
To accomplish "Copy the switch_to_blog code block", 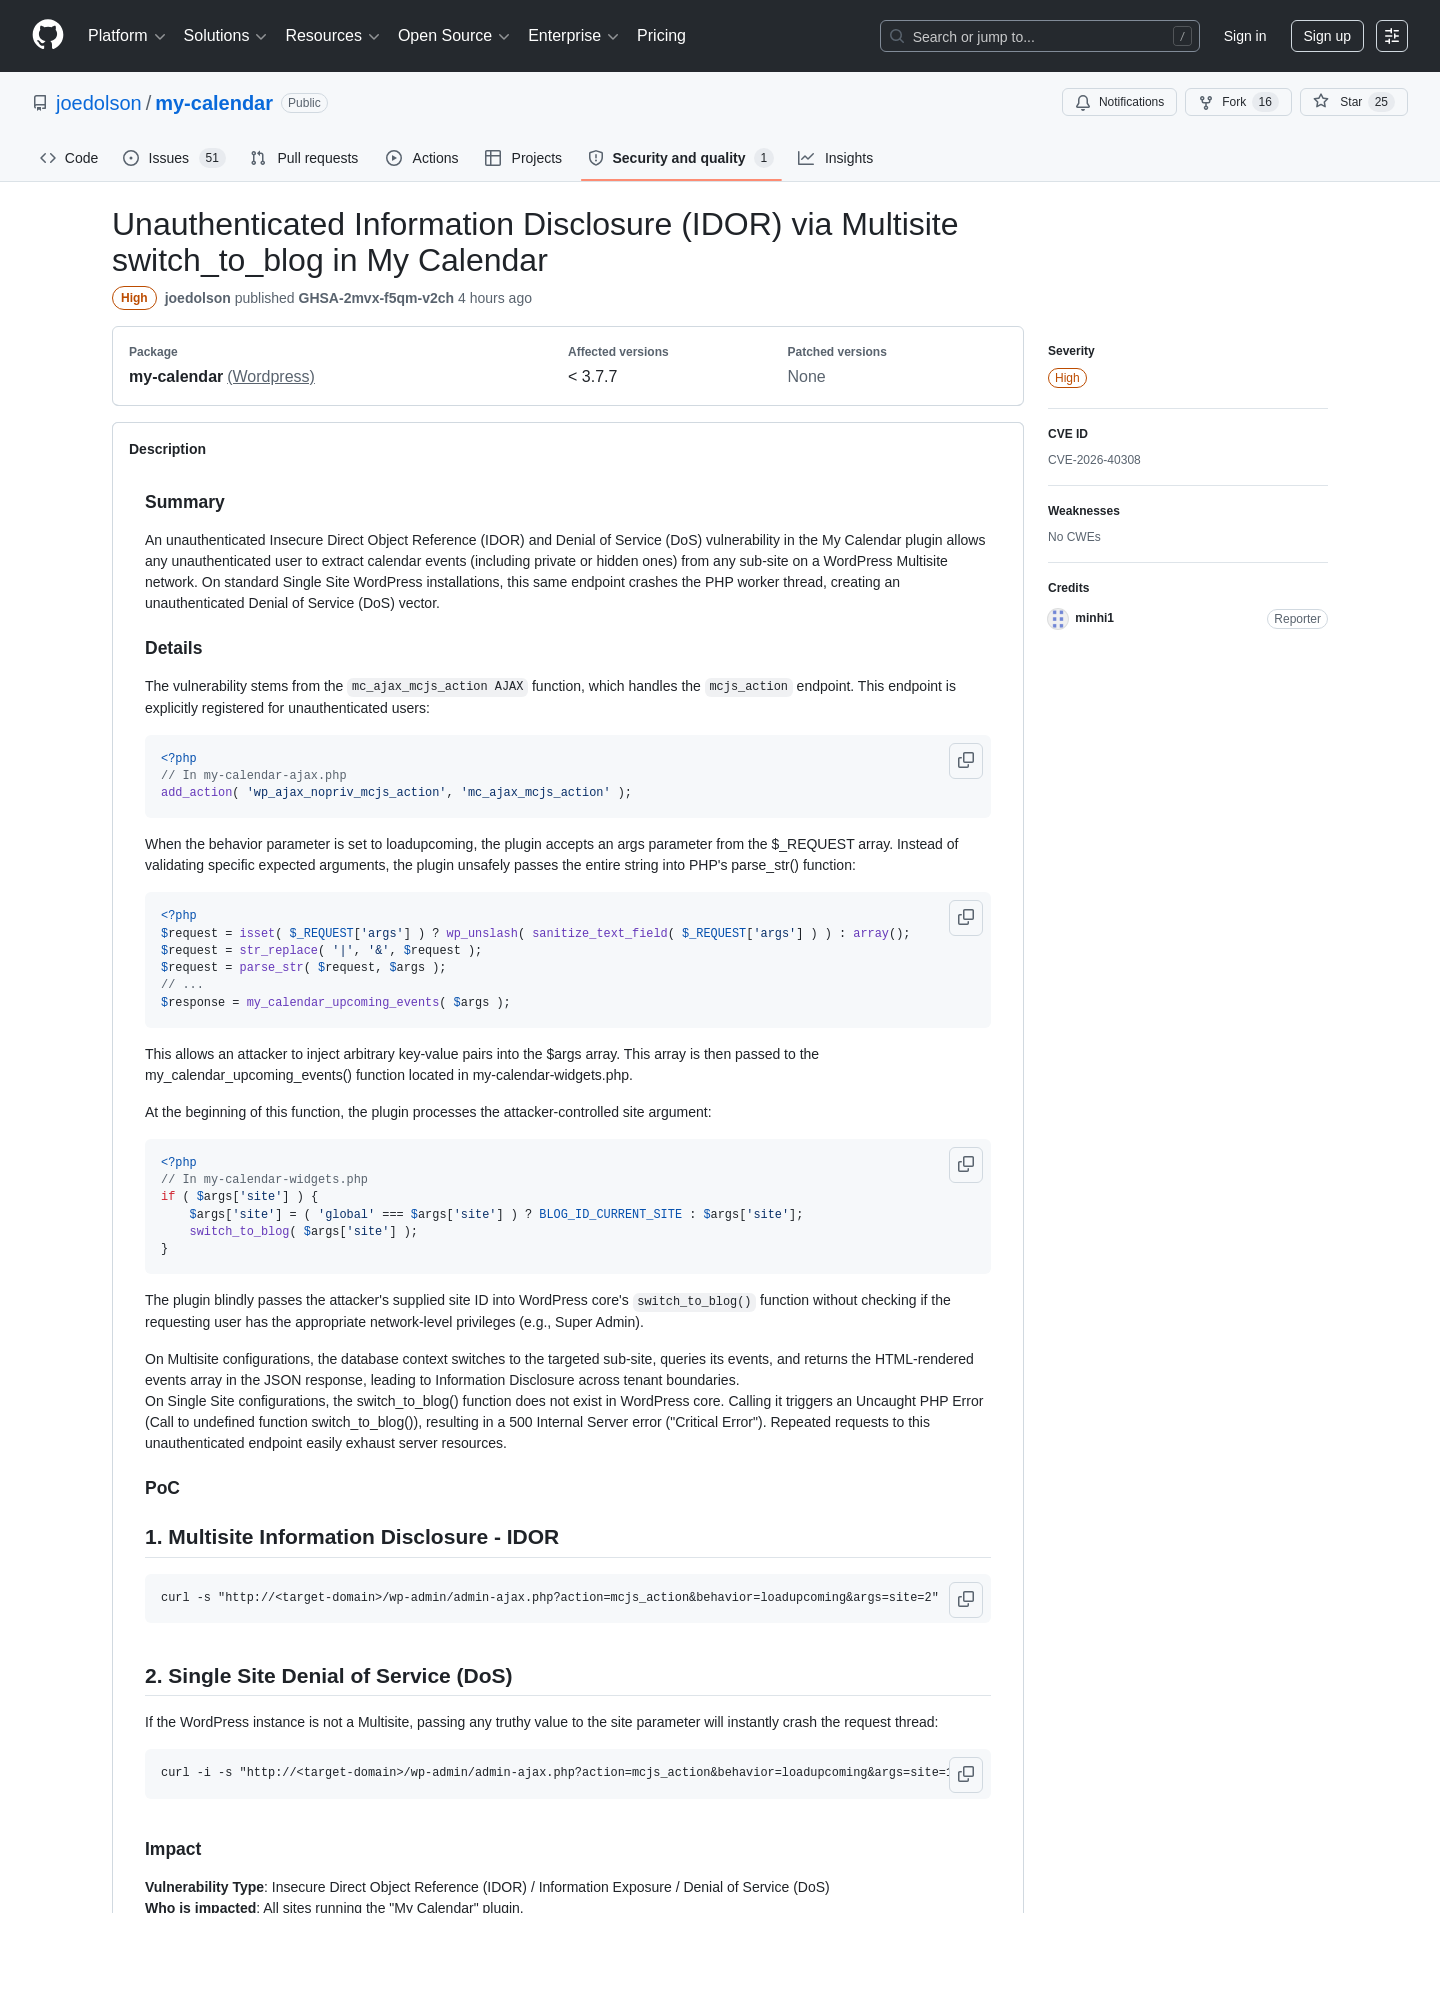I will 966,1165.
